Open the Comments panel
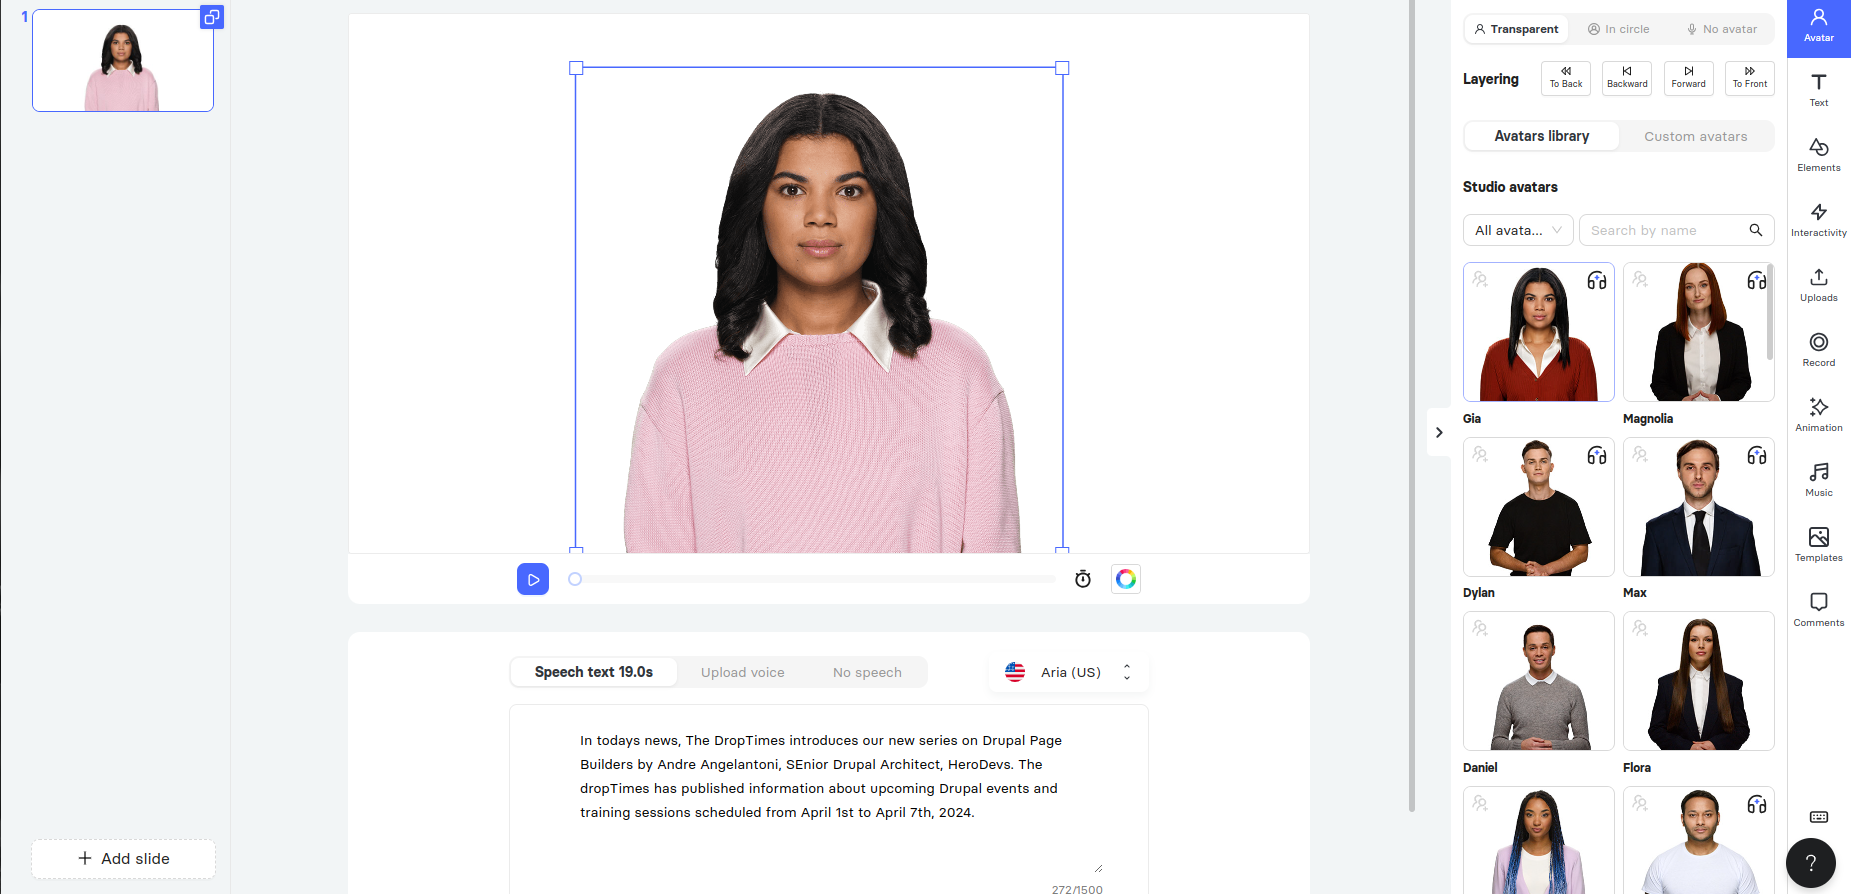 pyautogui.click(x=1818, y=609)
